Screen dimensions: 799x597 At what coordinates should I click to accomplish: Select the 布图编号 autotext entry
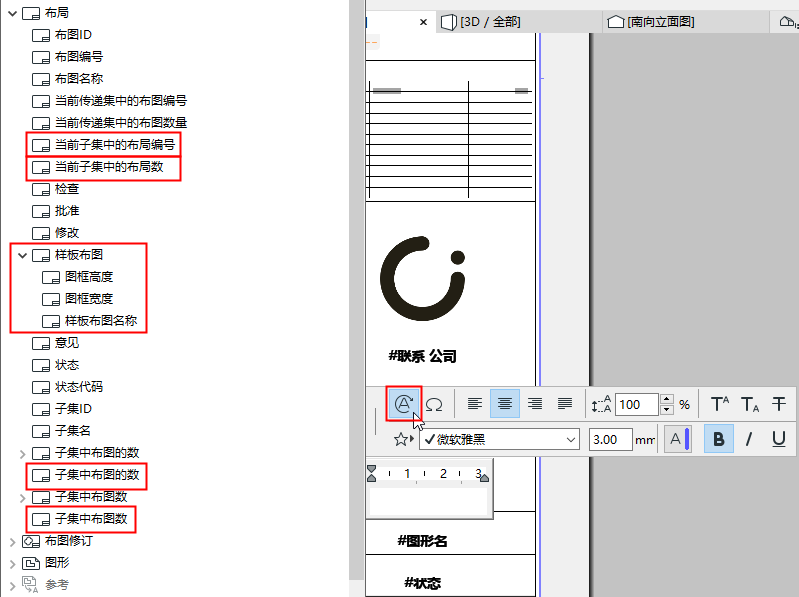tap(79, 57)
